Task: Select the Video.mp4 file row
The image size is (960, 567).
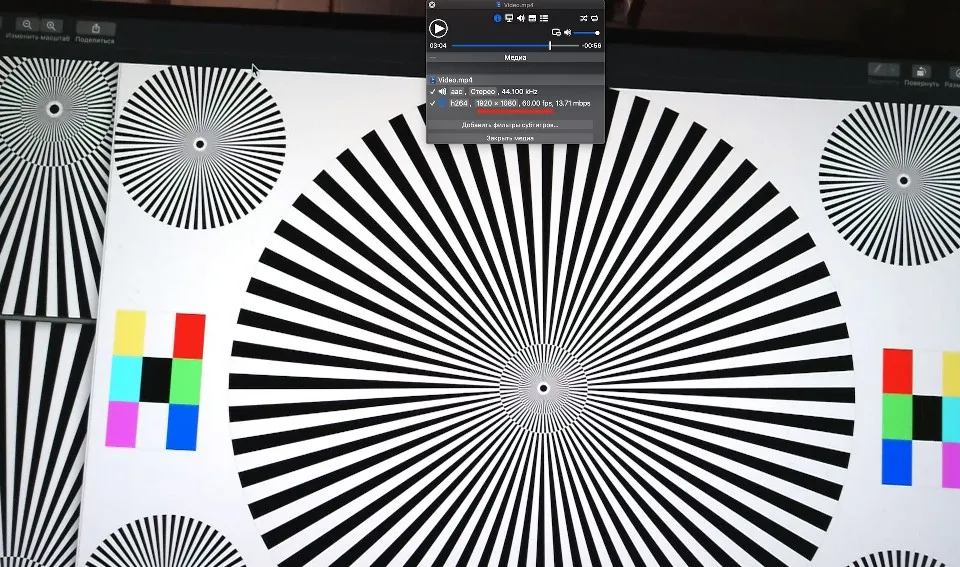Action: pyautogui.click(x=515, y=80)
